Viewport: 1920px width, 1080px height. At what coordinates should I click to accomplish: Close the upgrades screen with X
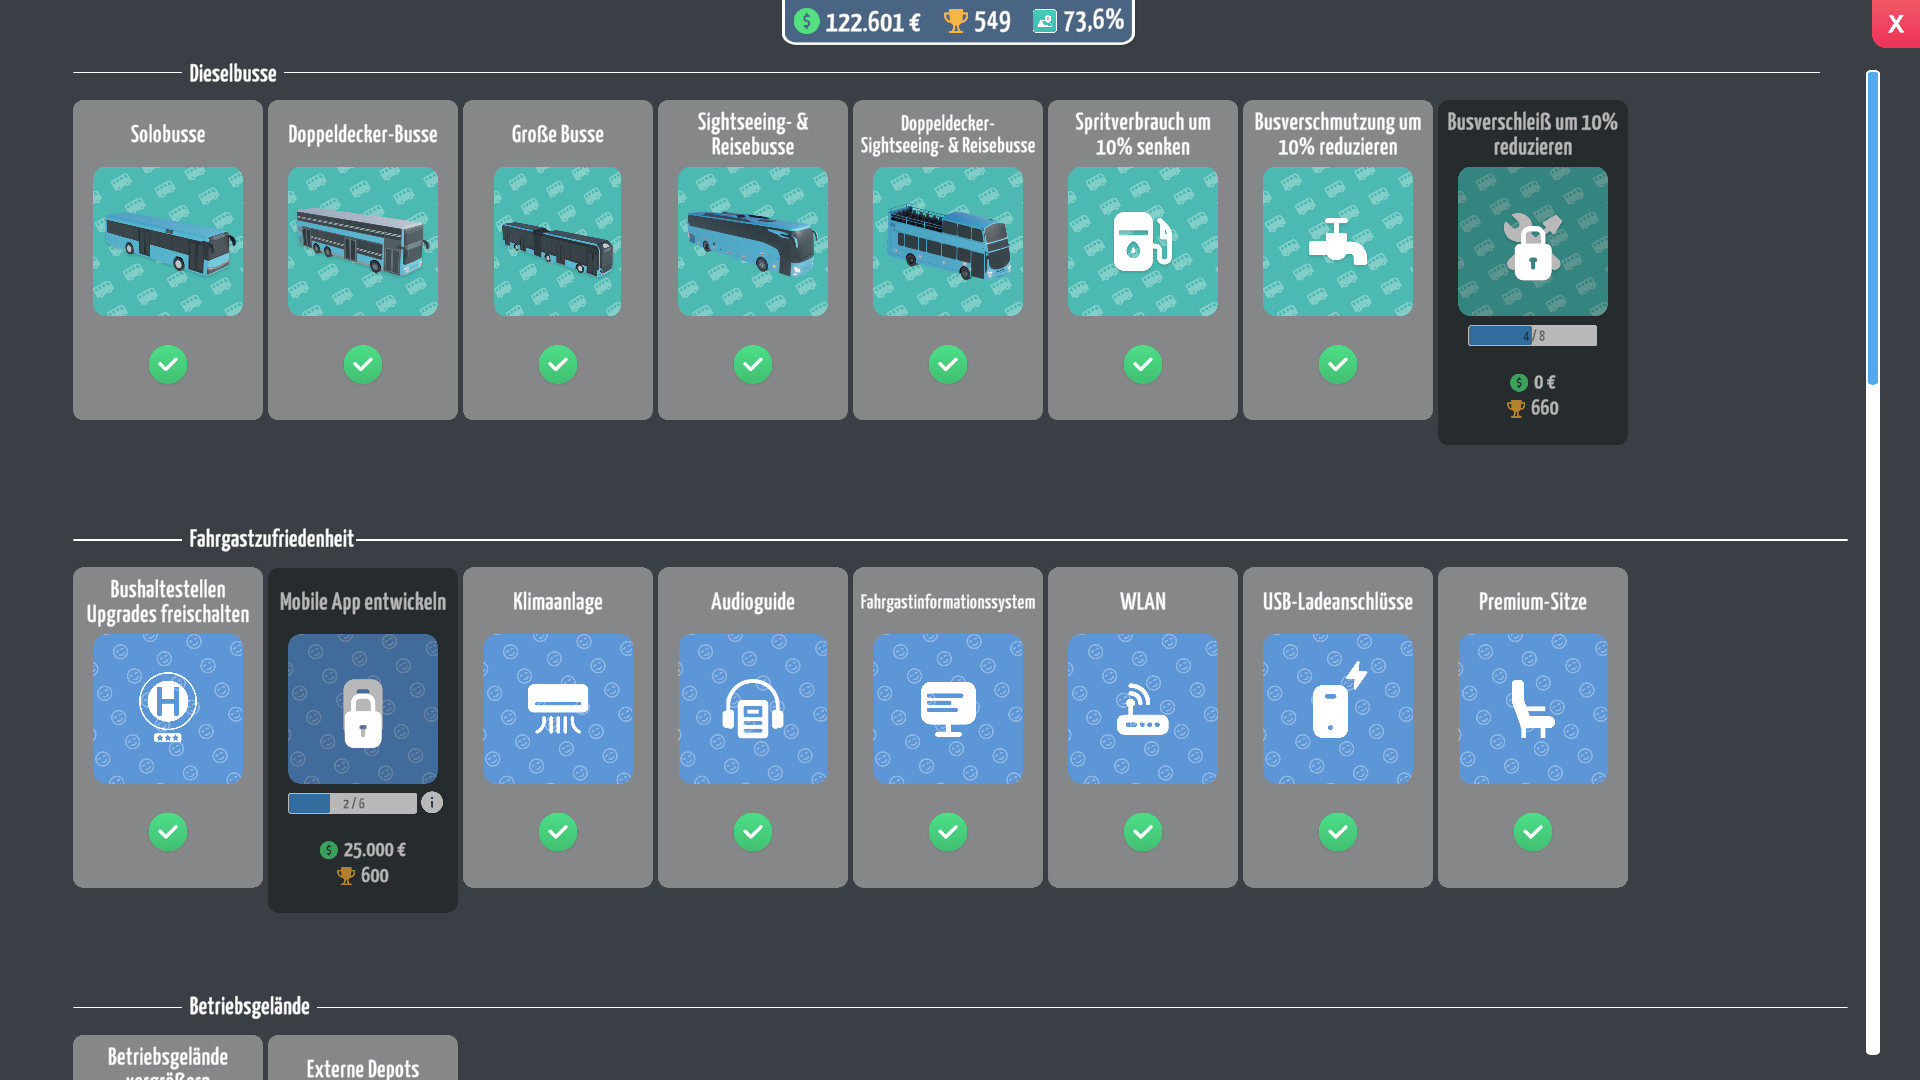pos(1895,24)
